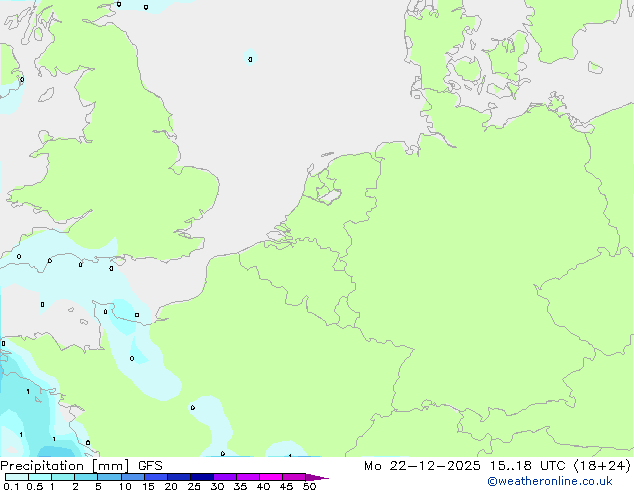Image resolution: width=634 pixels, height=490 pixels.
Task: Click the 'GFS' model label
Action: [150, 466]
